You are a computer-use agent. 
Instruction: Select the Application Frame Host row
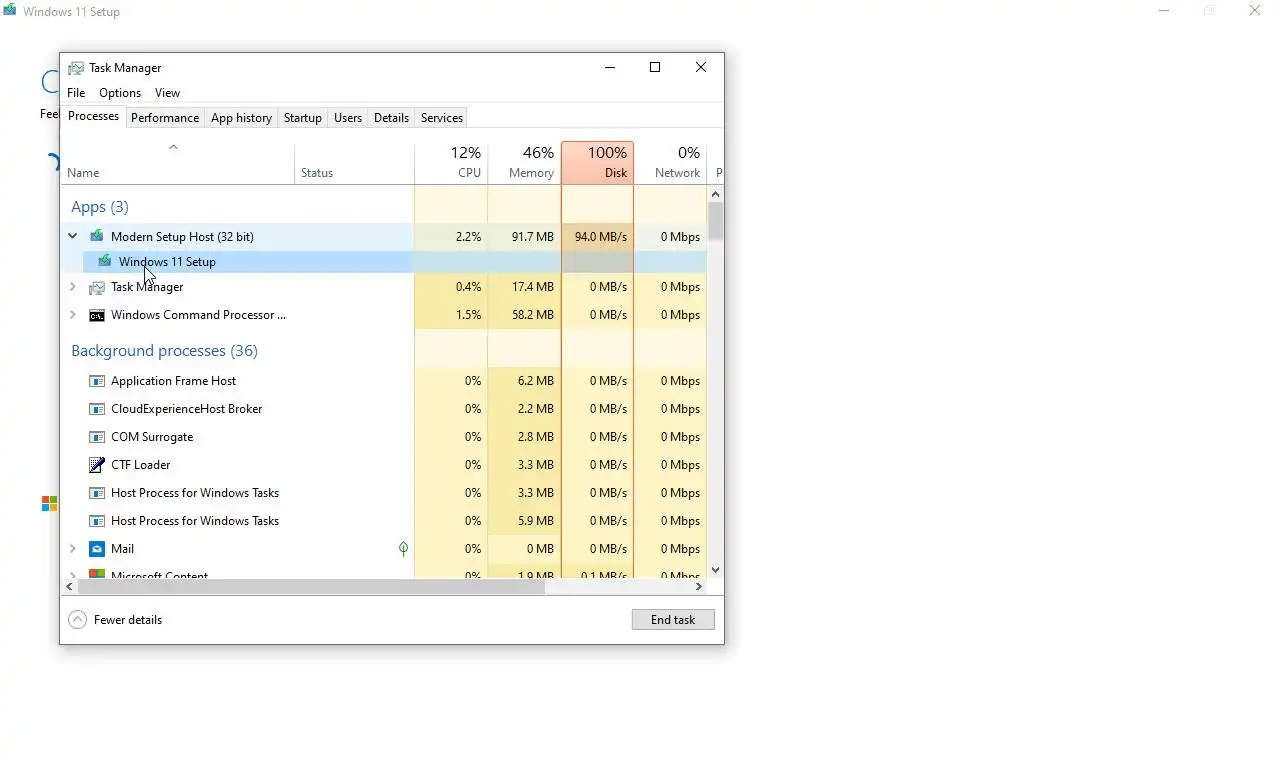click(x=384, y=381)
